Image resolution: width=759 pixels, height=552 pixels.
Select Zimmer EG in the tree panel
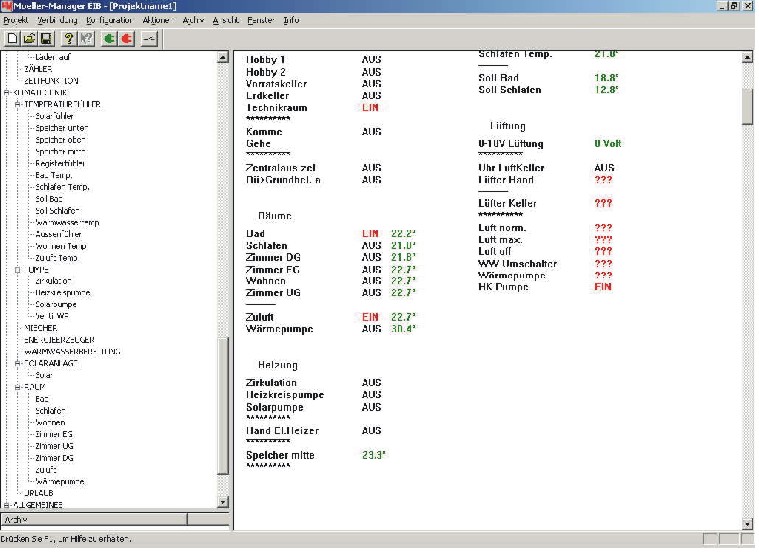point(54,433)
